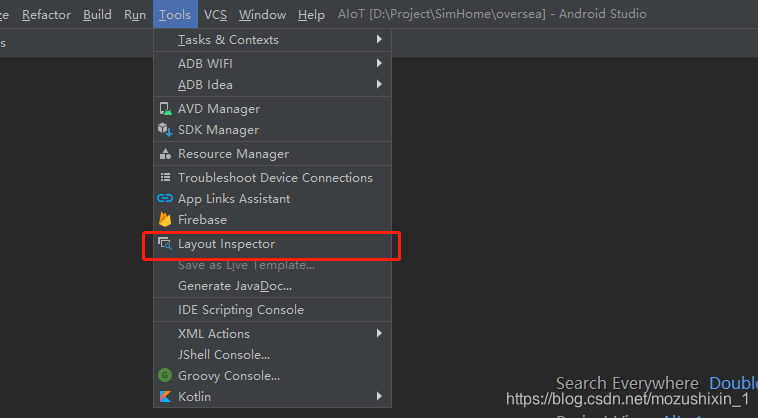
Task: Launch App Links Assistant
Action: click(x=272, y=199)
